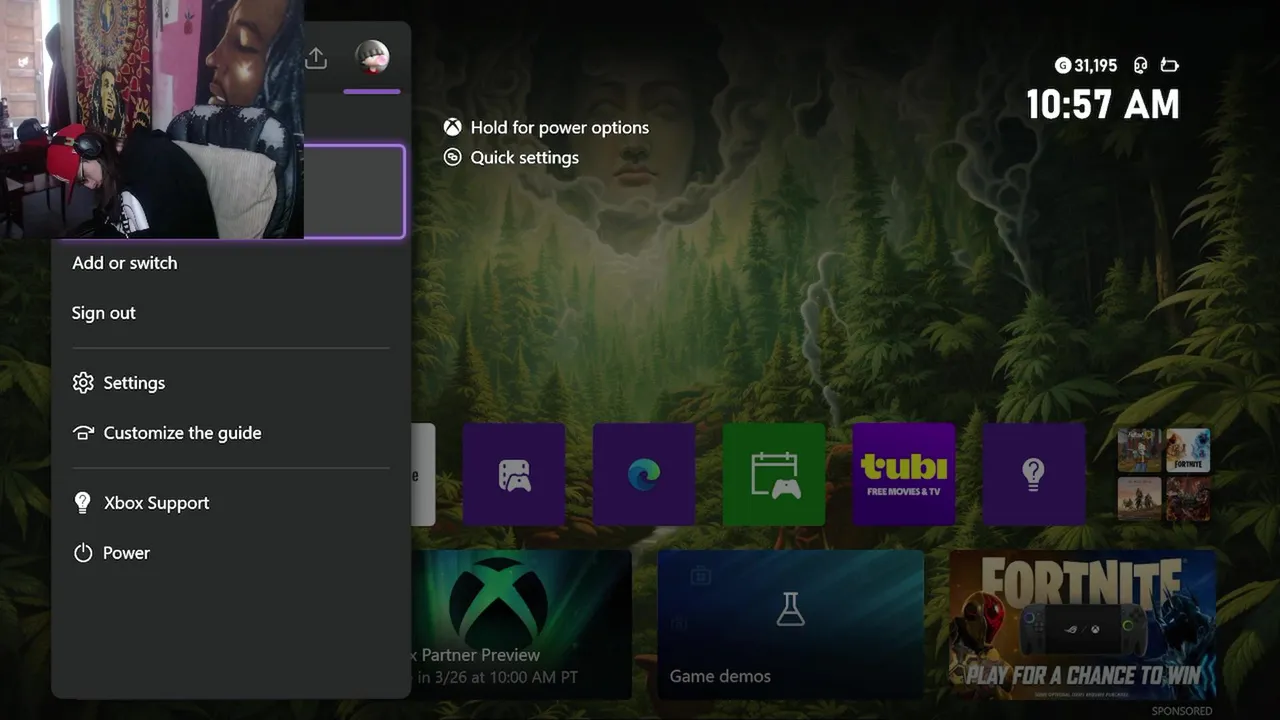Open Customize the guide option

pyautogui.click(x=182, y=433)
